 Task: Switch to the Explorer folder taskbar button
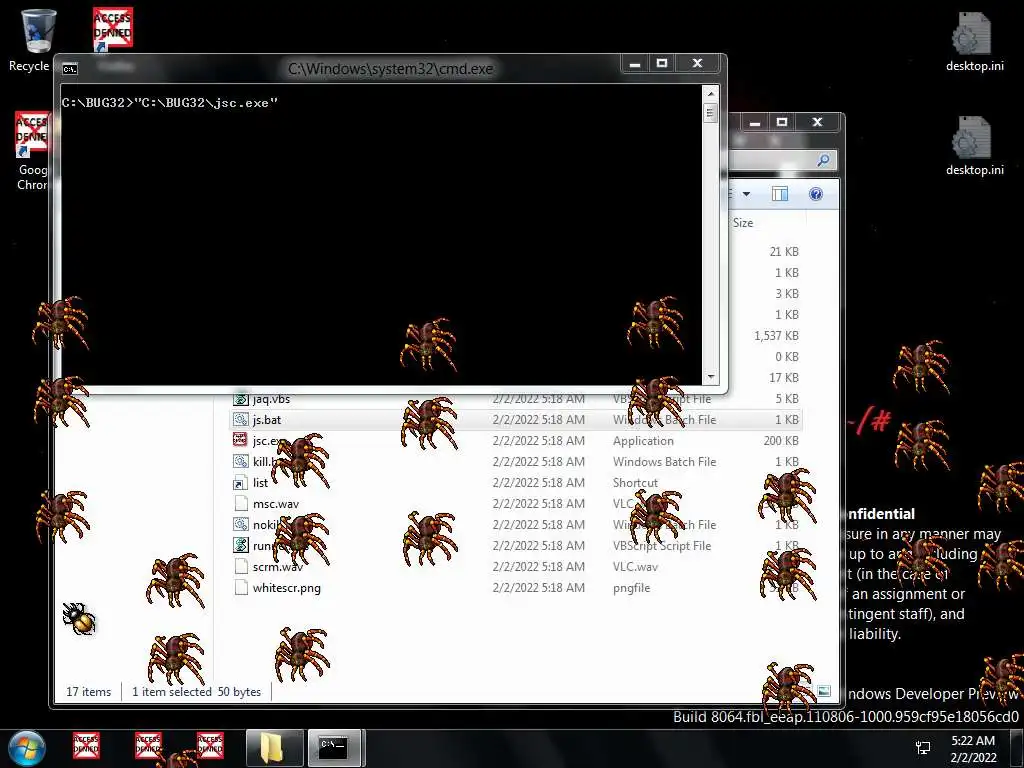[x=274, y=748]
